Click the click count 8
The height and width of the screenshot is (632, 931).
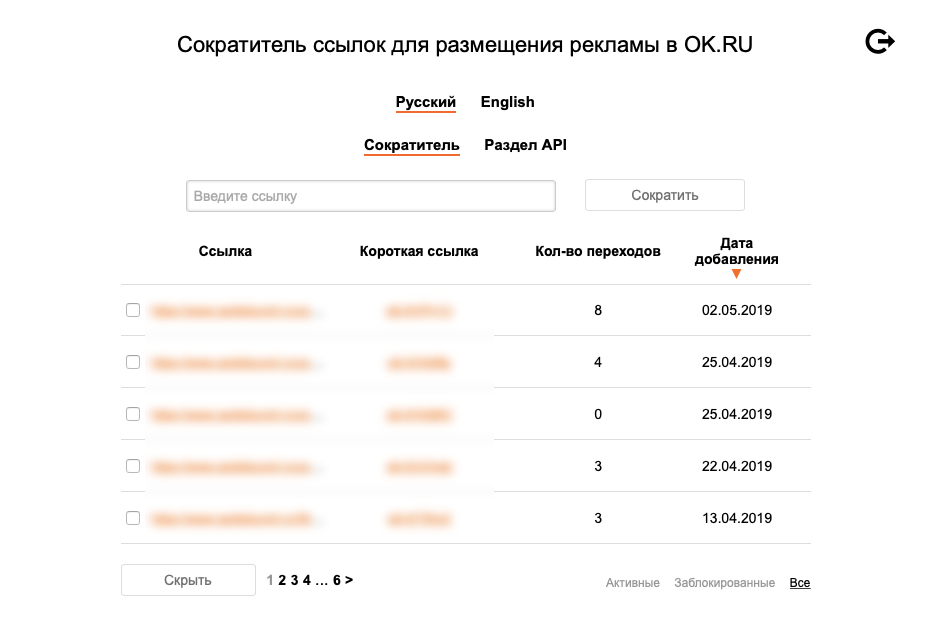pyautogui.click(x=598, y=310)
